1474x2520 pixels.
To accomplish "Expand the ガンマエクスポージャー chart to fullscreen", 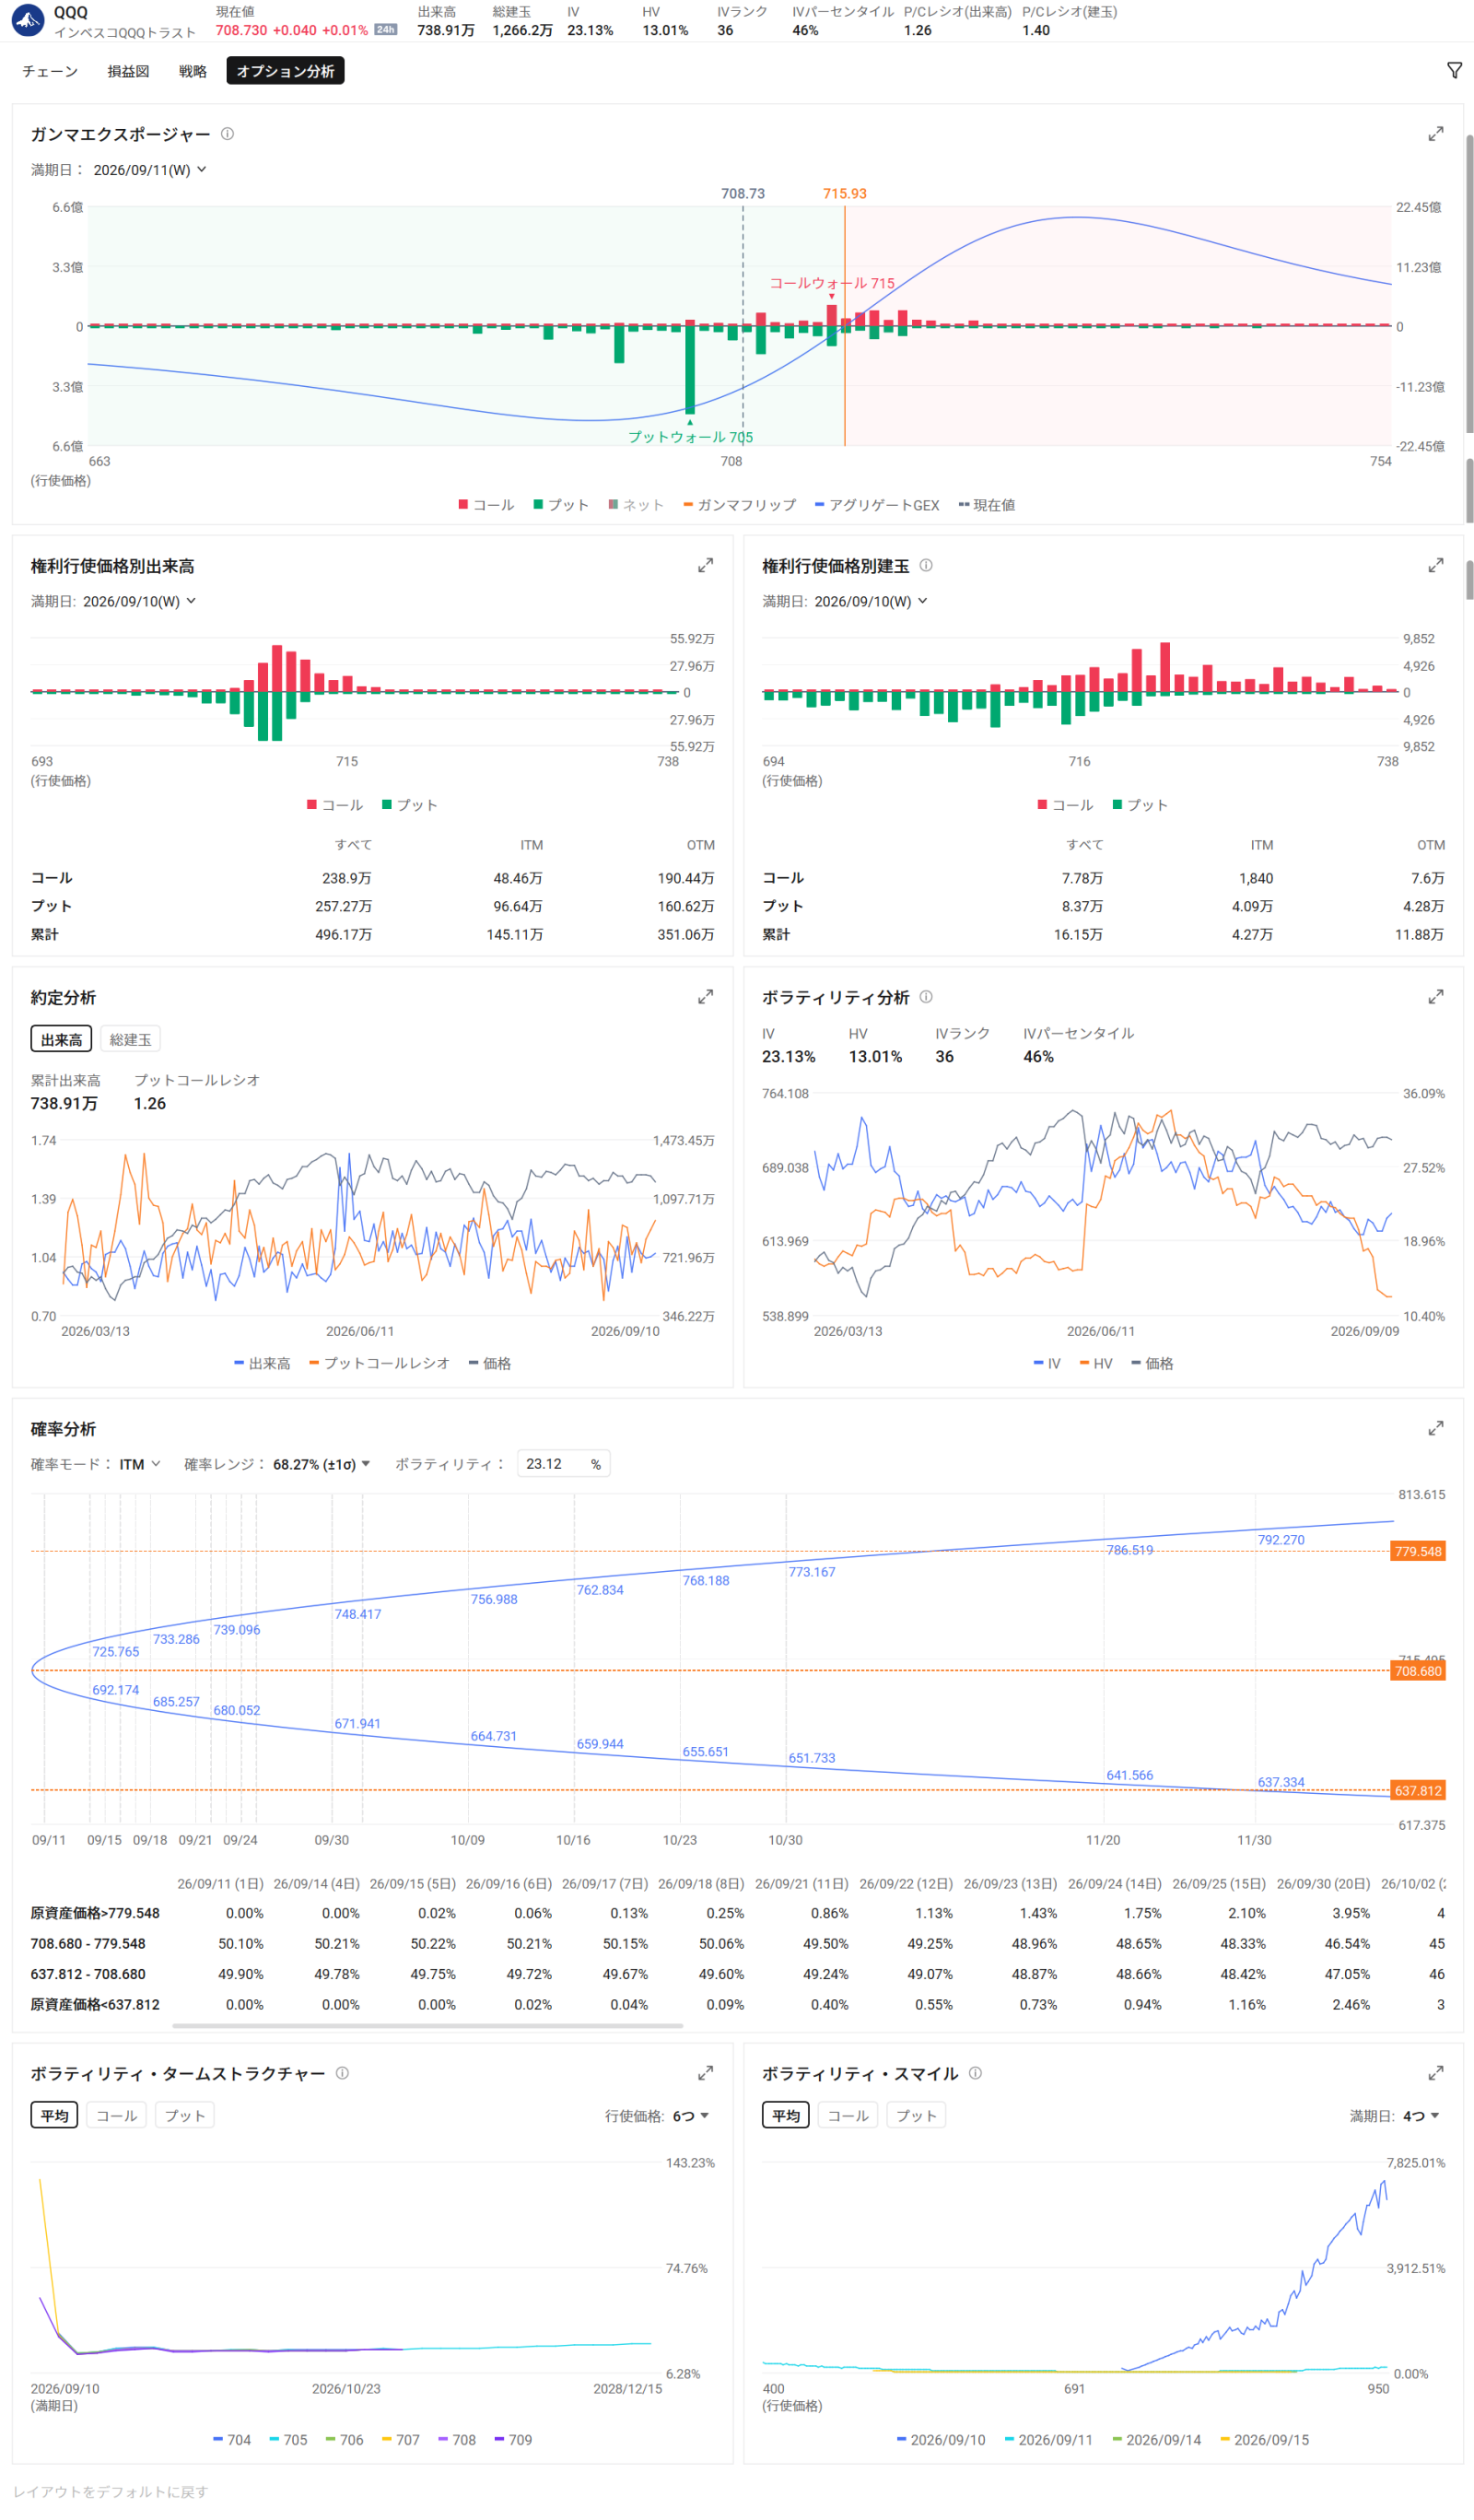I will [1435, 134].
